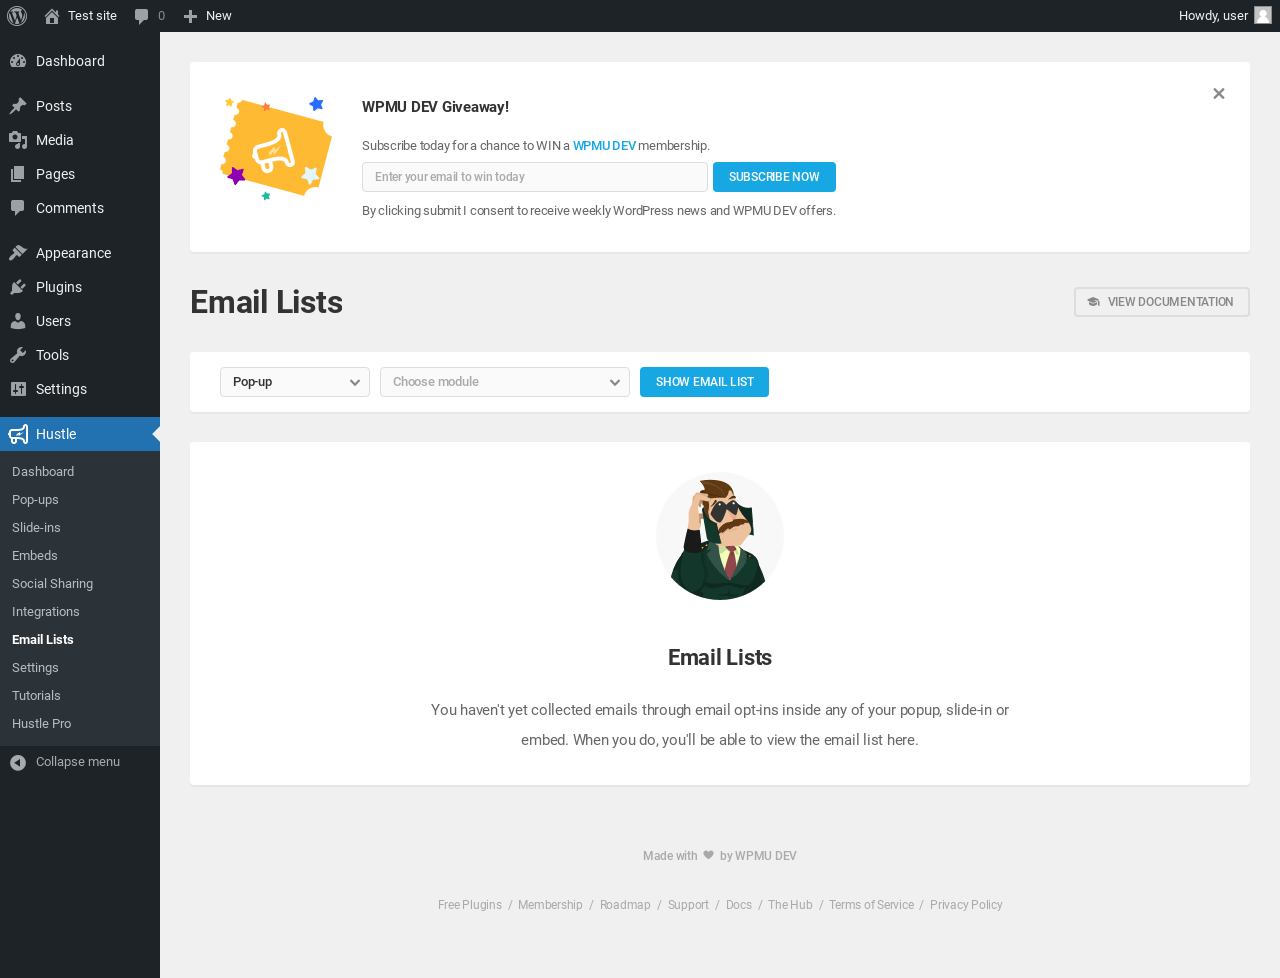Click the user avatar next to Howdy
1280x978 pixels.
[1263, 15]
